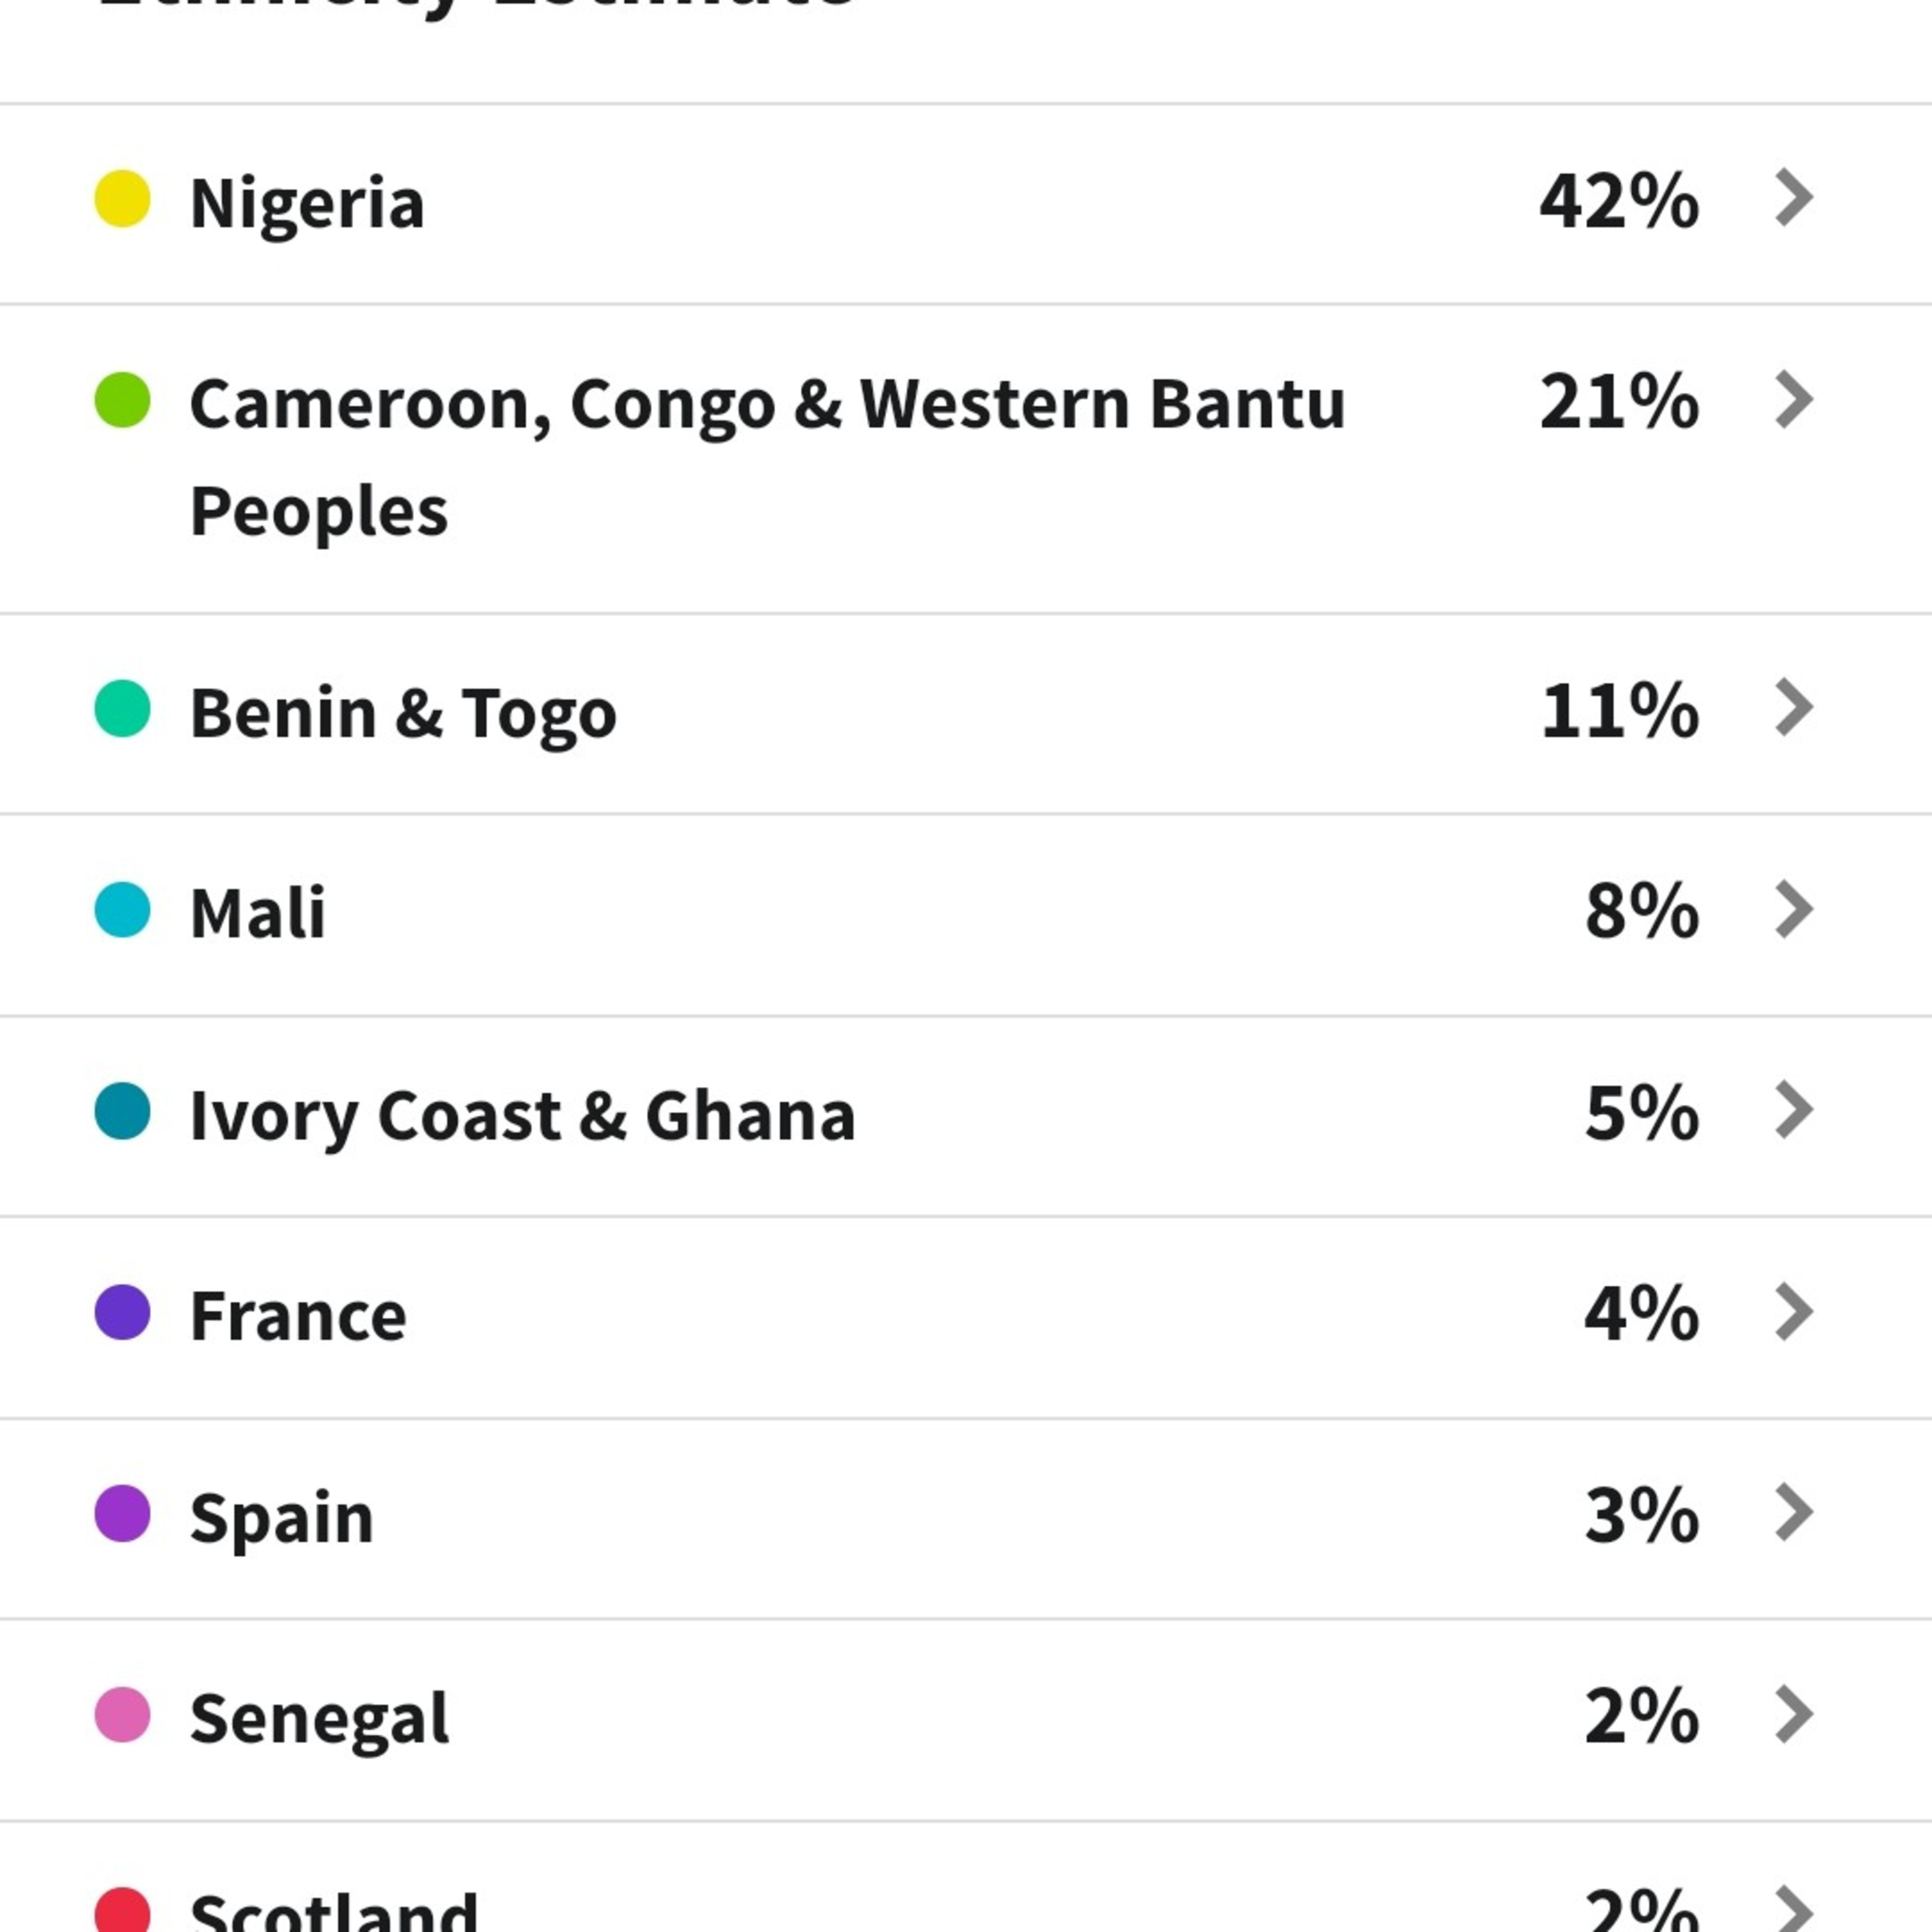This screenshot has height=1932, width=1932.
Task: Open the Ivory Coast & Ghana chevron
Action: tap(1794, 1110)
